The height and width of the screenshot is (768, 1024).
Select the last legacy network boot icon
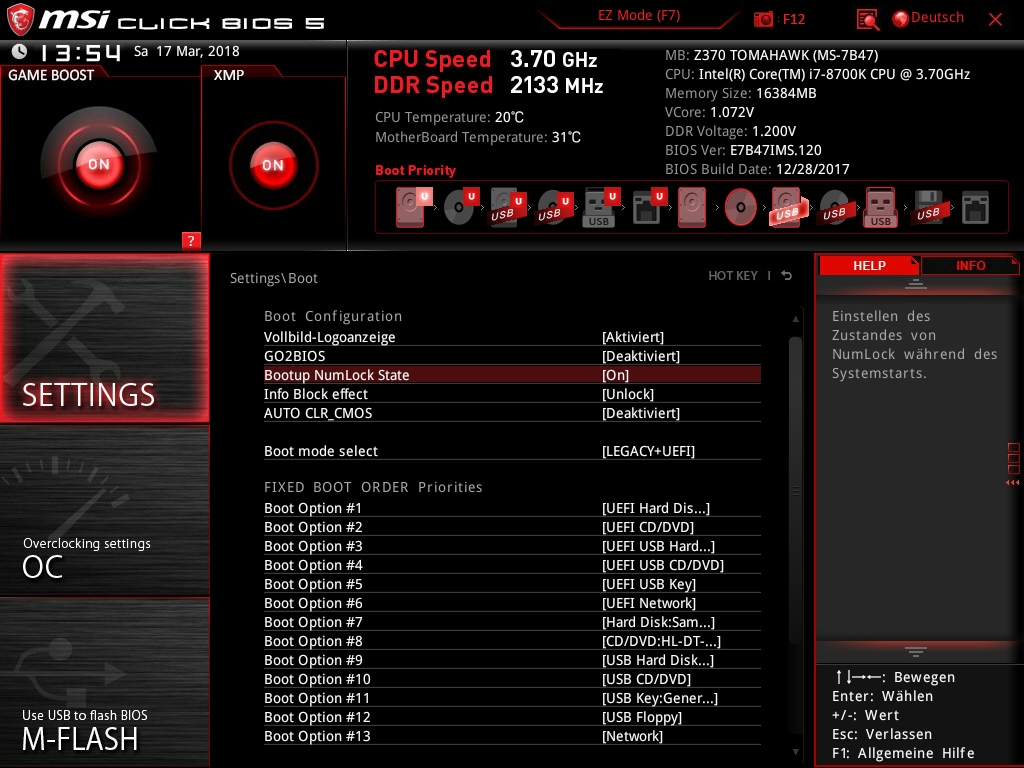coord(975,208)
